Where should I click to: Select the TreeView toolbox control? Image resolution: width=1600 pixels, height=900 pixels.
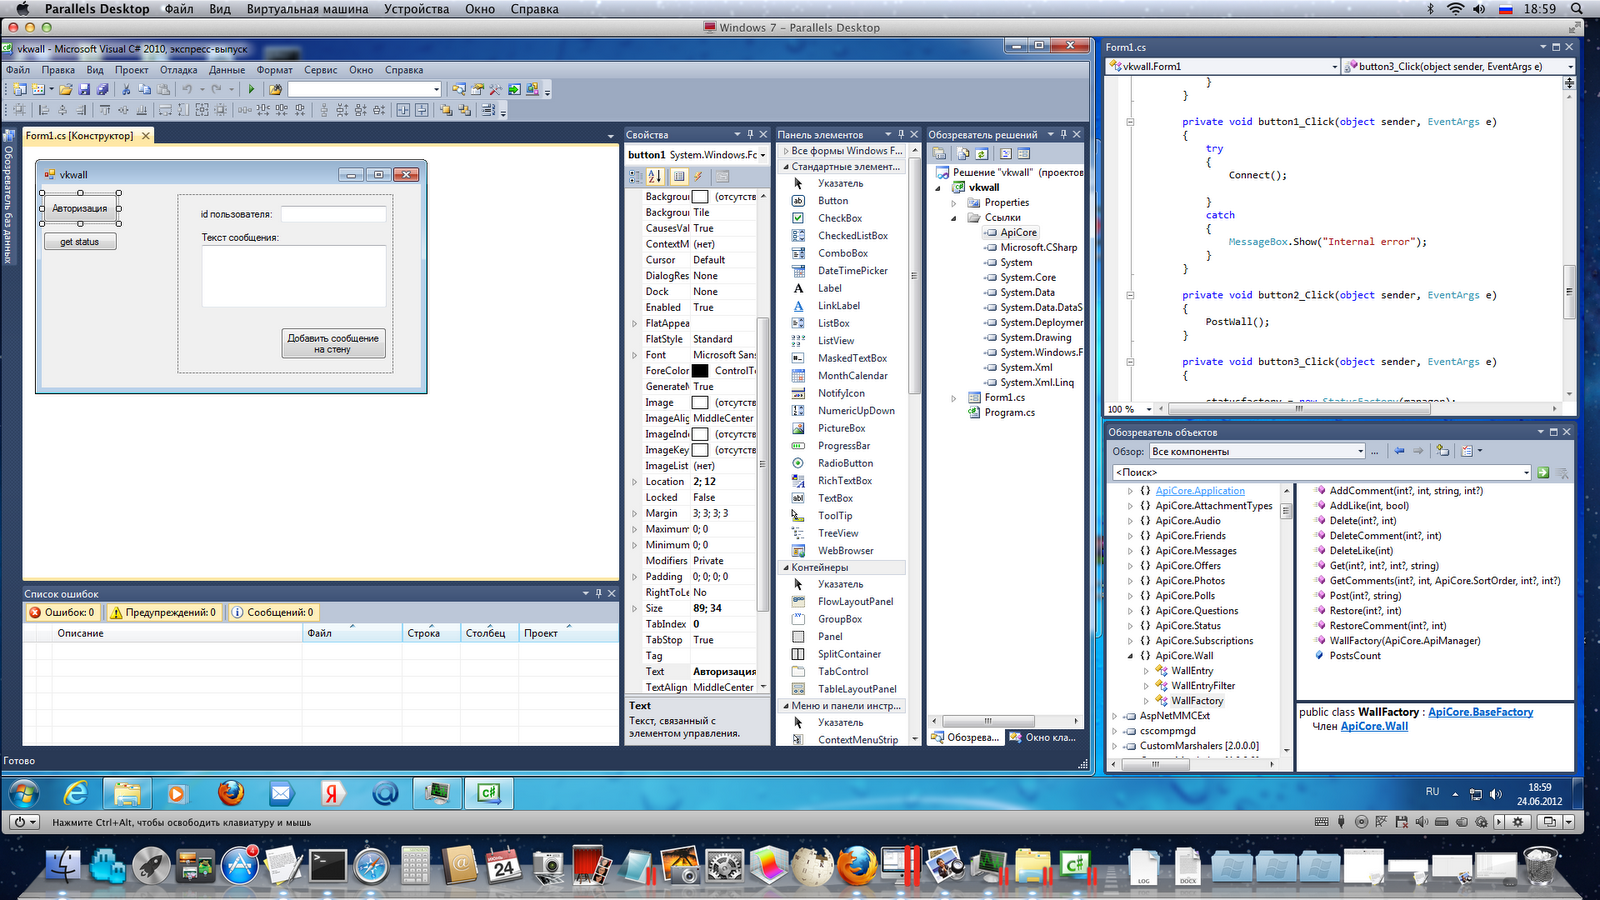click(837, 533)
